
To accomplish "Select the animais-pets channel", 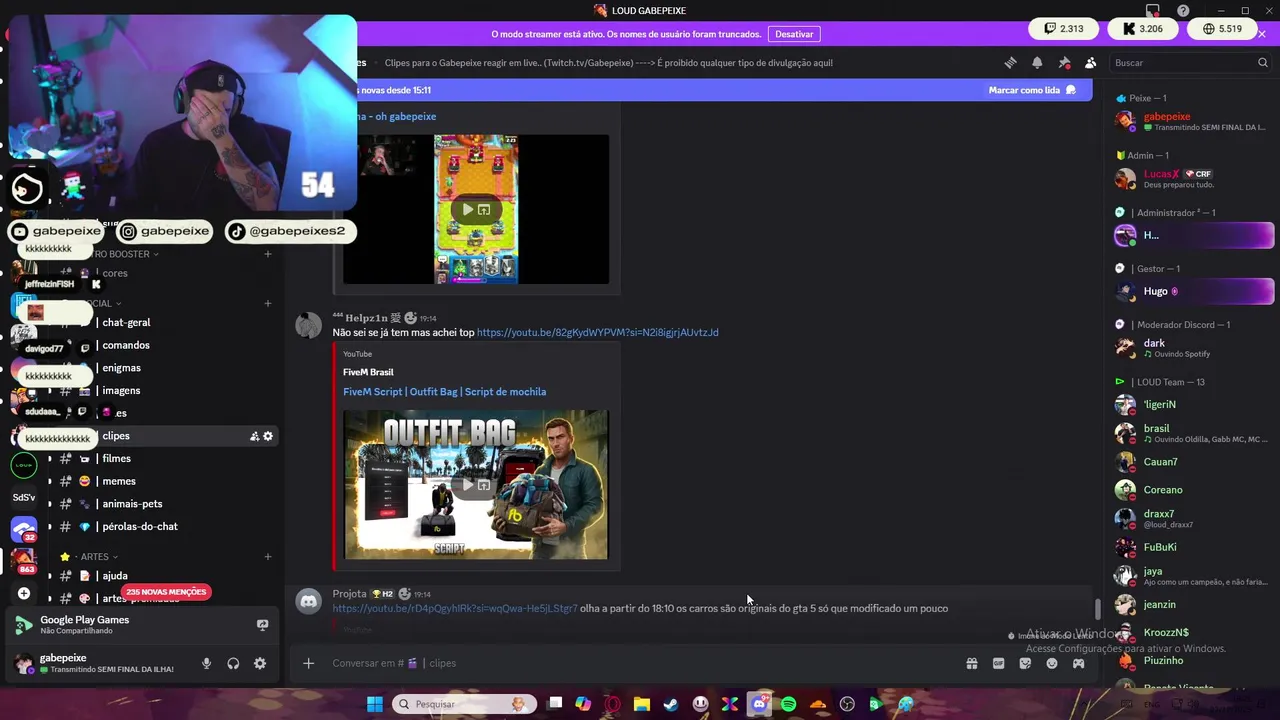I will pos(162,504).
